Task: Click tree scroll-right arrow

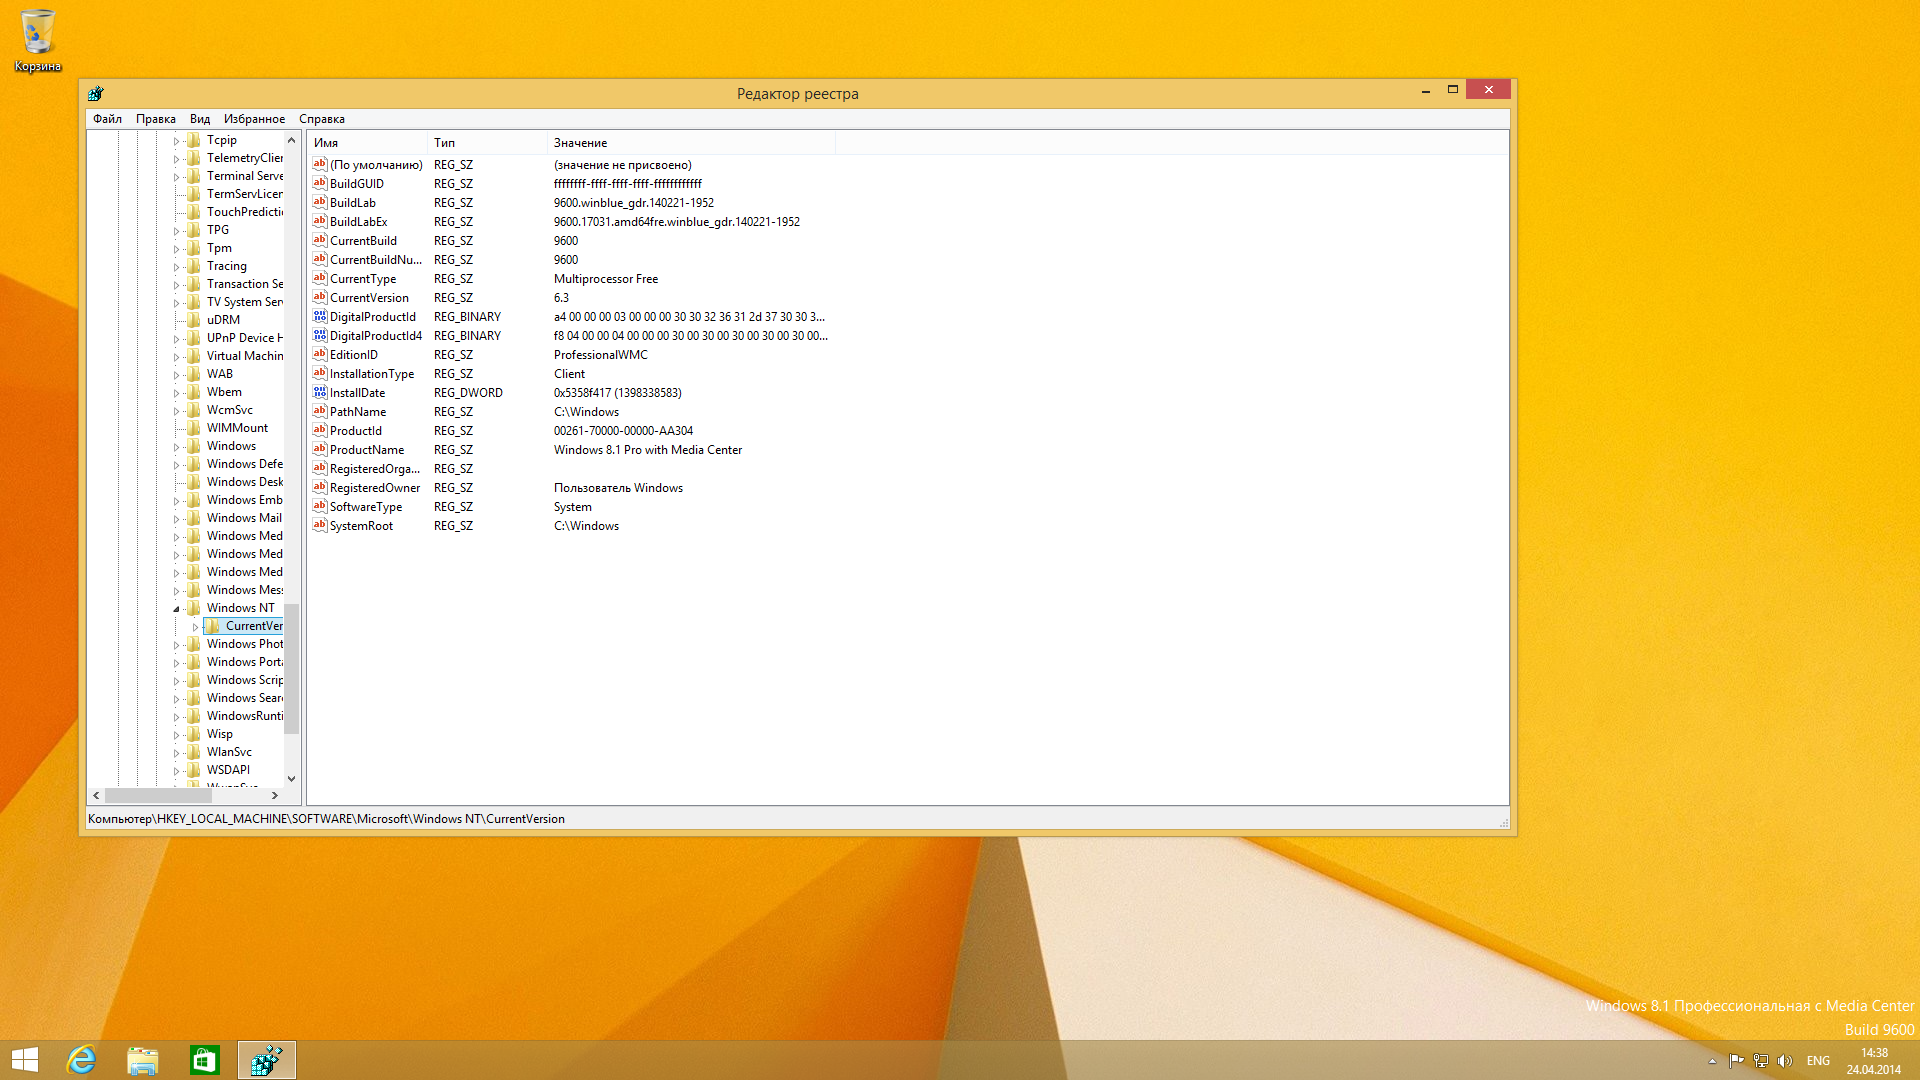Action: pos(274,795)
